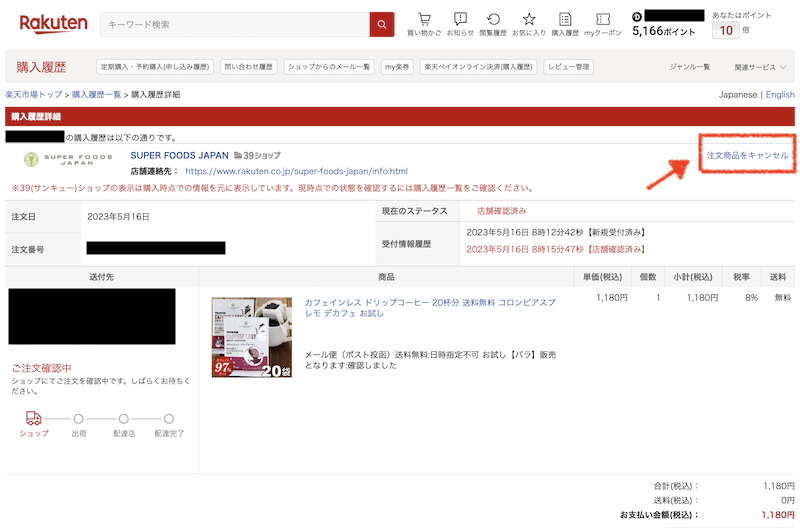Screen dimensions: 800x528
Task: Click order date 2023年5月16日
Action: coord(118,217)
